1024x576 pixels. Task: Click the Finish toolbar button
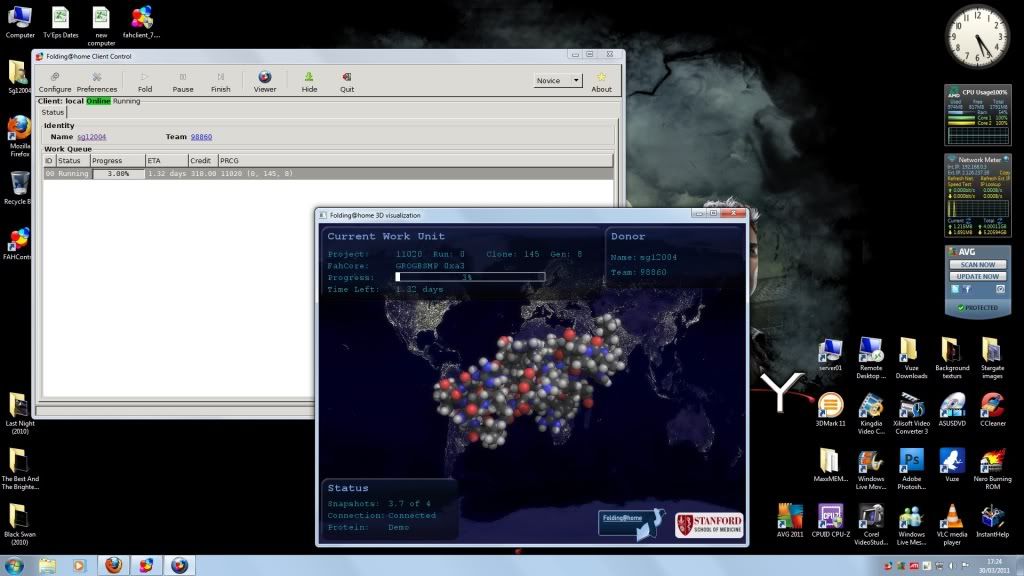[x=221, y=82]
